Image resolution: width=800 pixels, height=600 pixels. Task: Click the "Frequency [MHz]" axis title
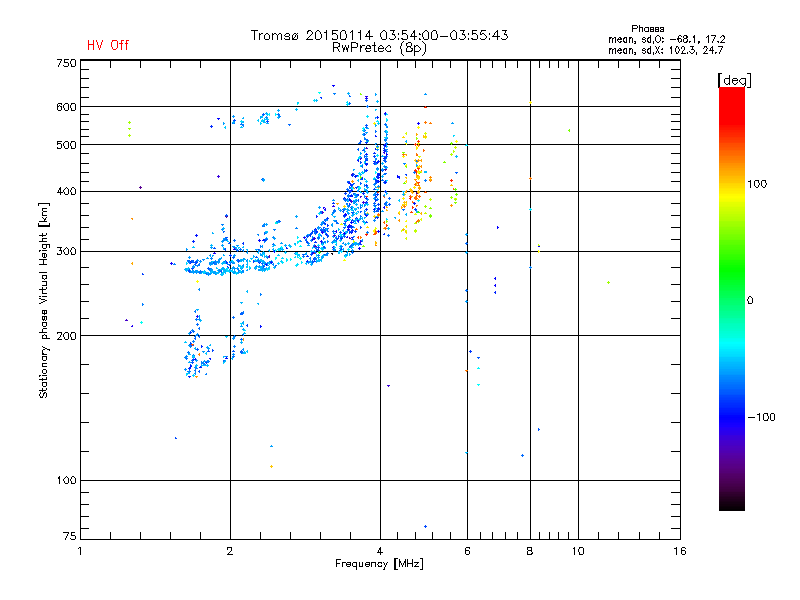click(379, 564)
